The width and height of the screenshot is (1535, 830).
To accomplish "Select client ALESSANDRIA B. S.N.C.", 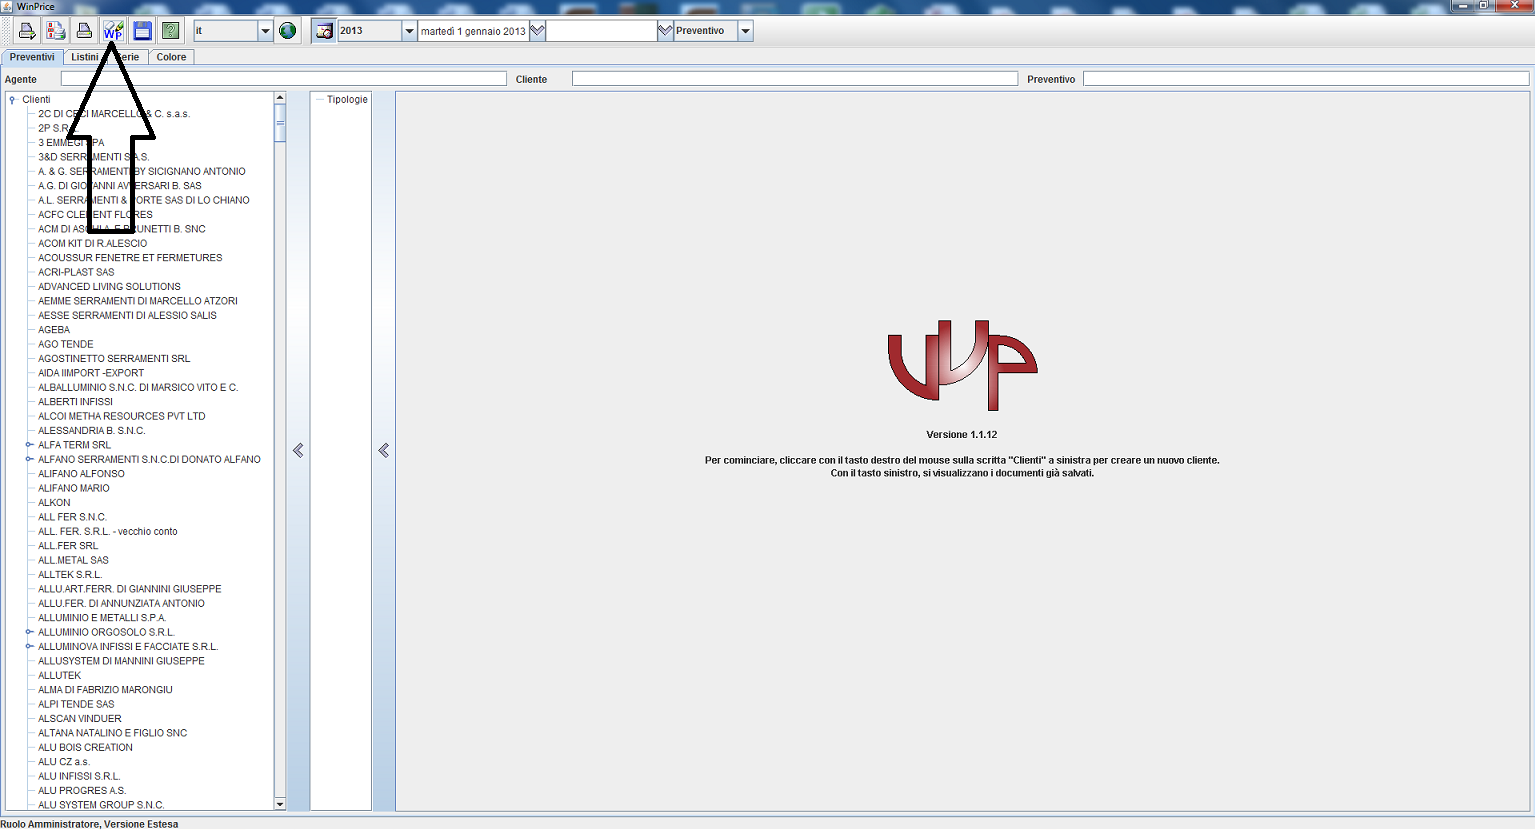I will 91,431.
